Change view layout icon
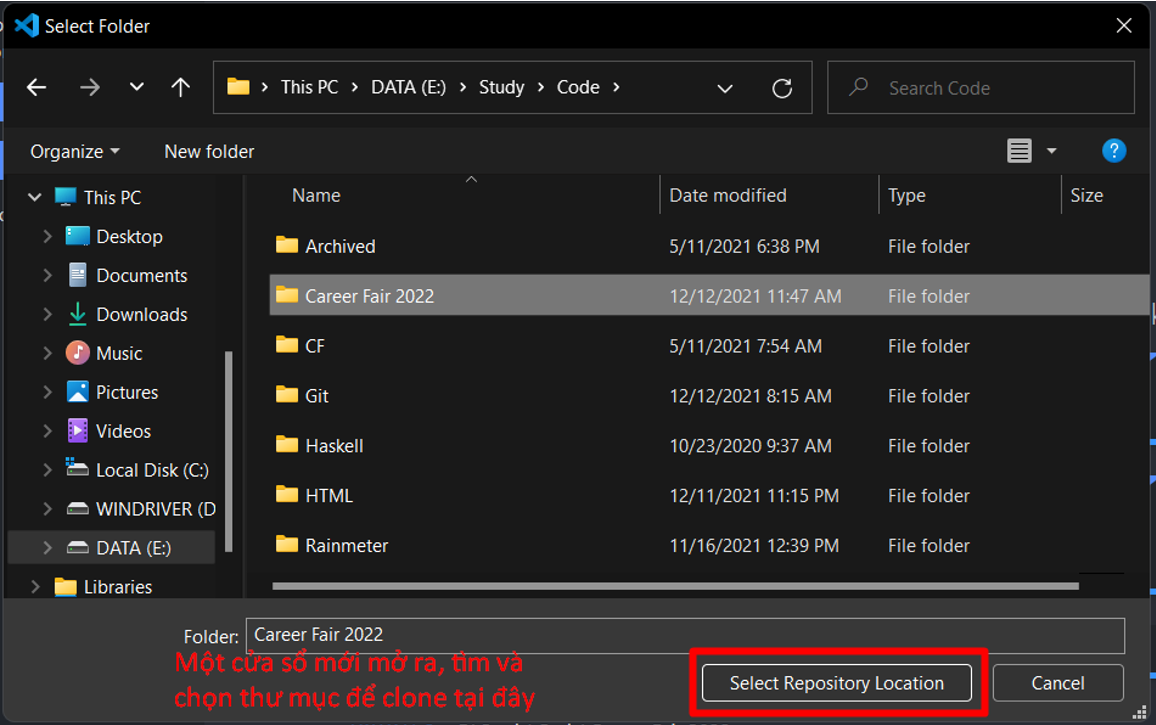 tap(1020, 151)
